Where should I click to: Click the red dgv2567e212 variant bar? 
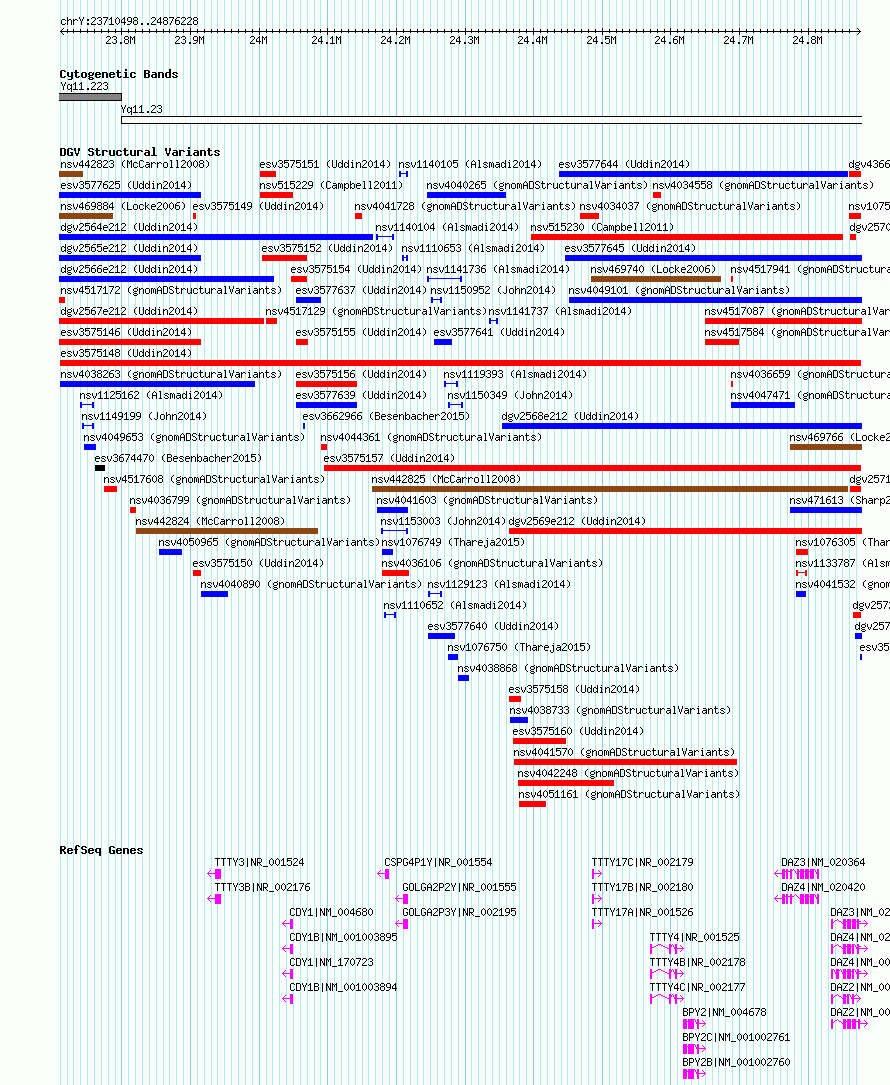[162, 321]
